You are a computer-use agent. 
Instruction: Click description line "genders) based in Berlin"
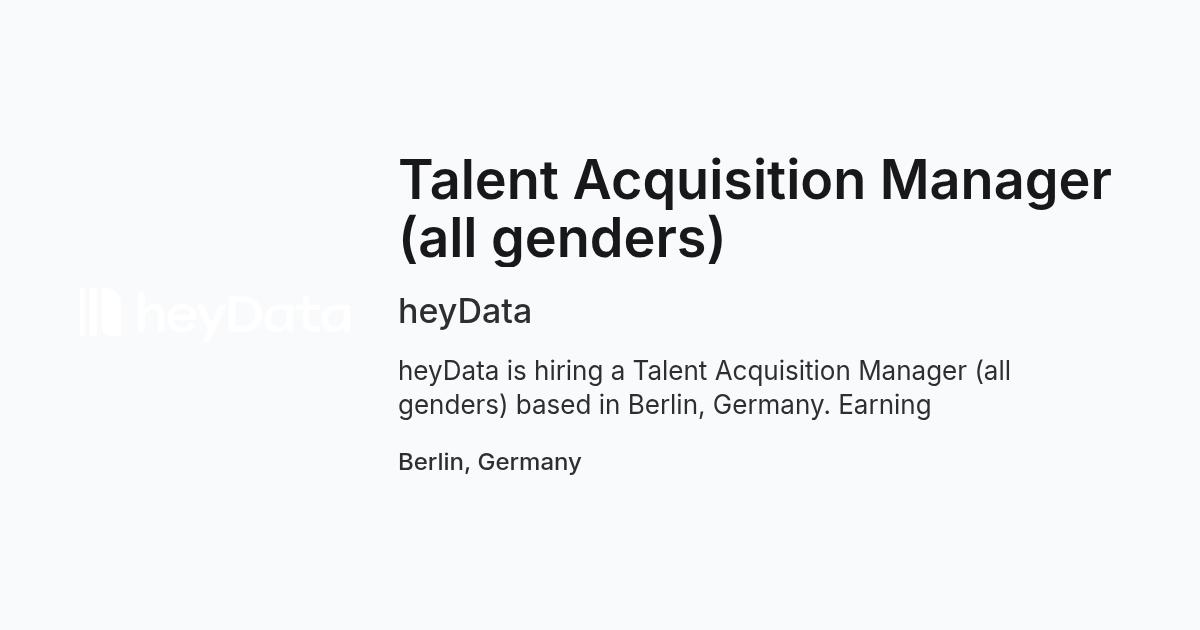point(665,405)
